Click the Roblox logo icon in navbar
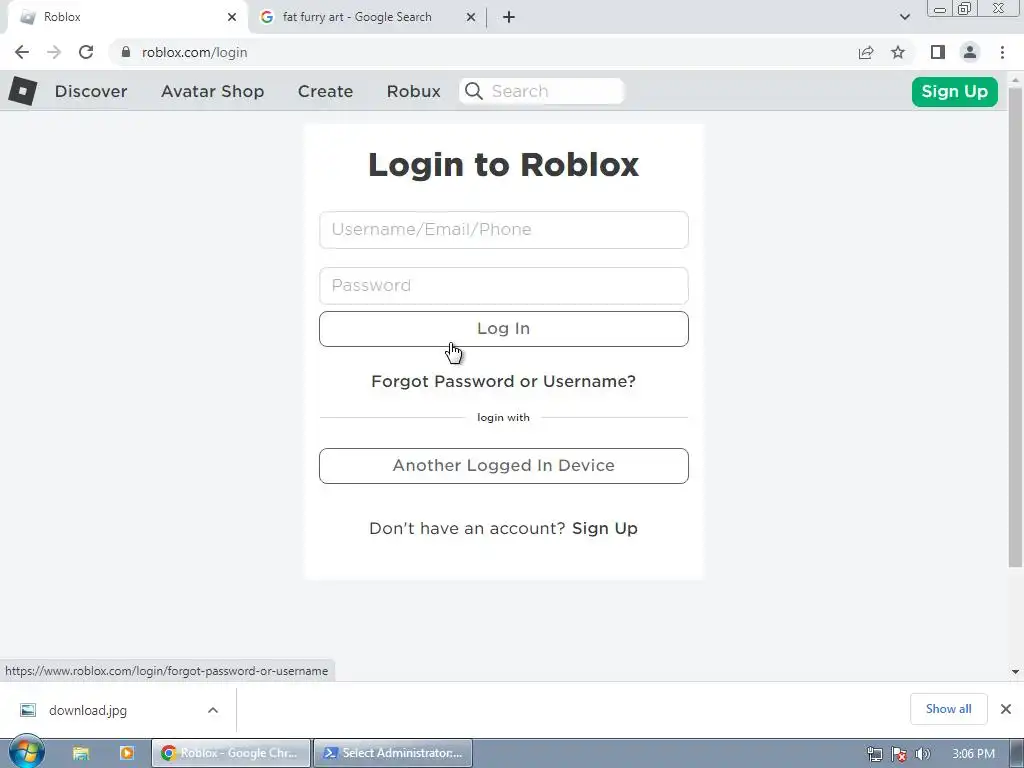Screen dimensions: 1024x768 click(23, 91)
